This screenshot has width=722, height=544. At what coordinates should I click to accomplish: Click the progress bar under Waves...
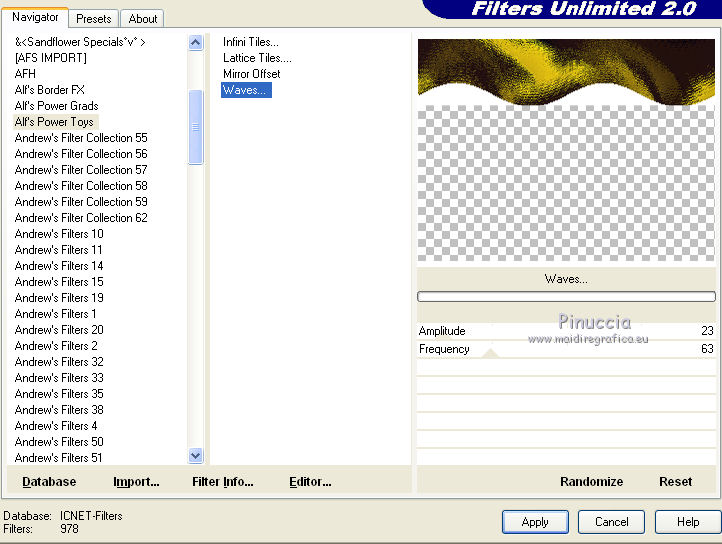pos(566,297)
